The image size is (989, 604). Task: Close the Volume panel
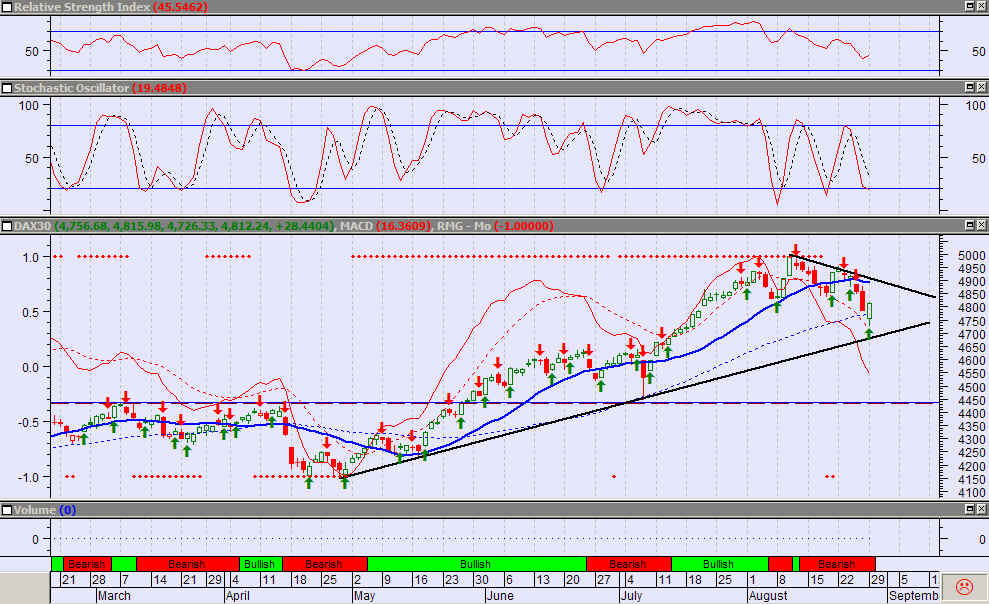[x=981, y=510]
